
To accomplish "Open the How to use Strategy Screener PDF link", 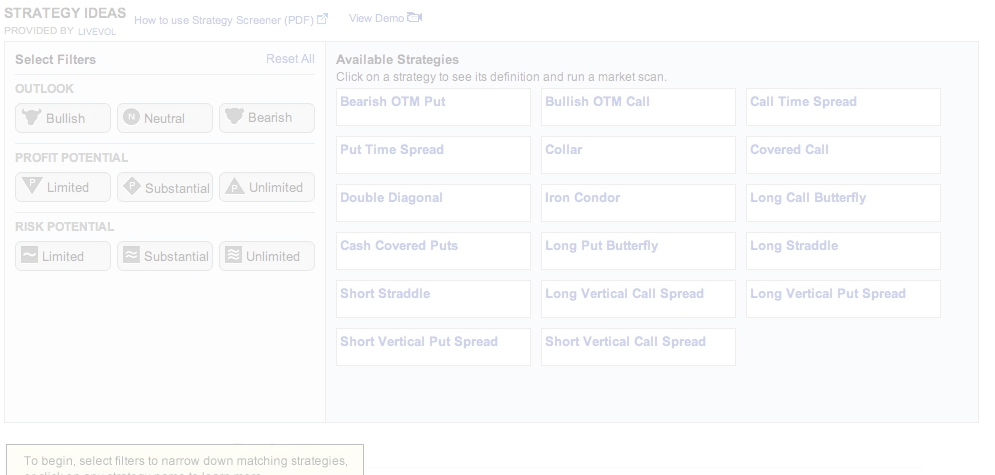I will point(223,20).
